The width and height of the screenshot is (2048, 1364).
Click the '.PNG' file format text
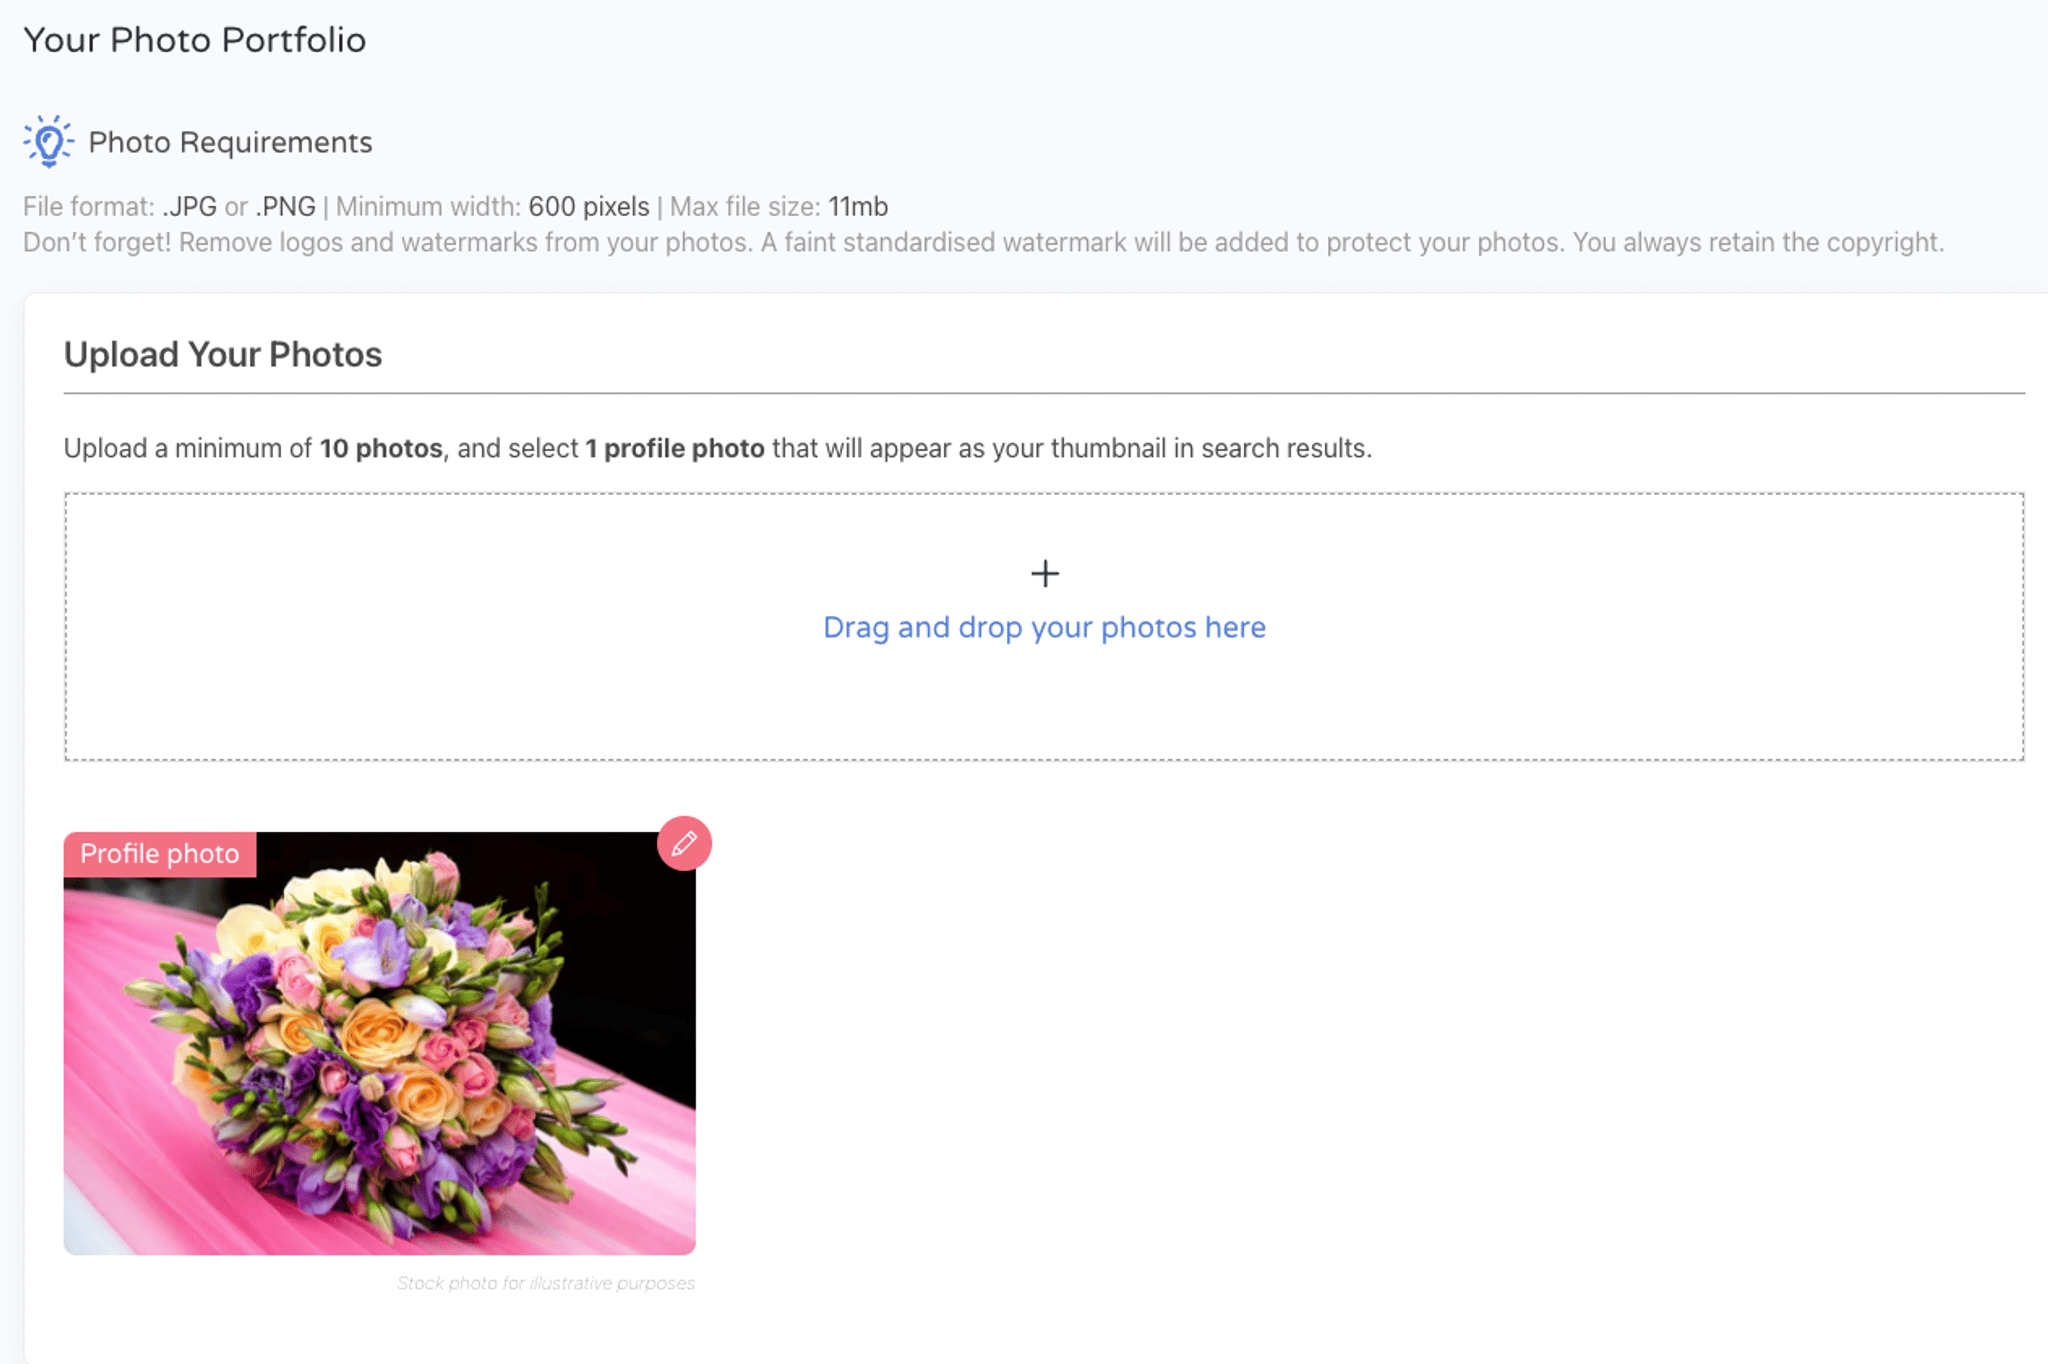tap(286, 207)
